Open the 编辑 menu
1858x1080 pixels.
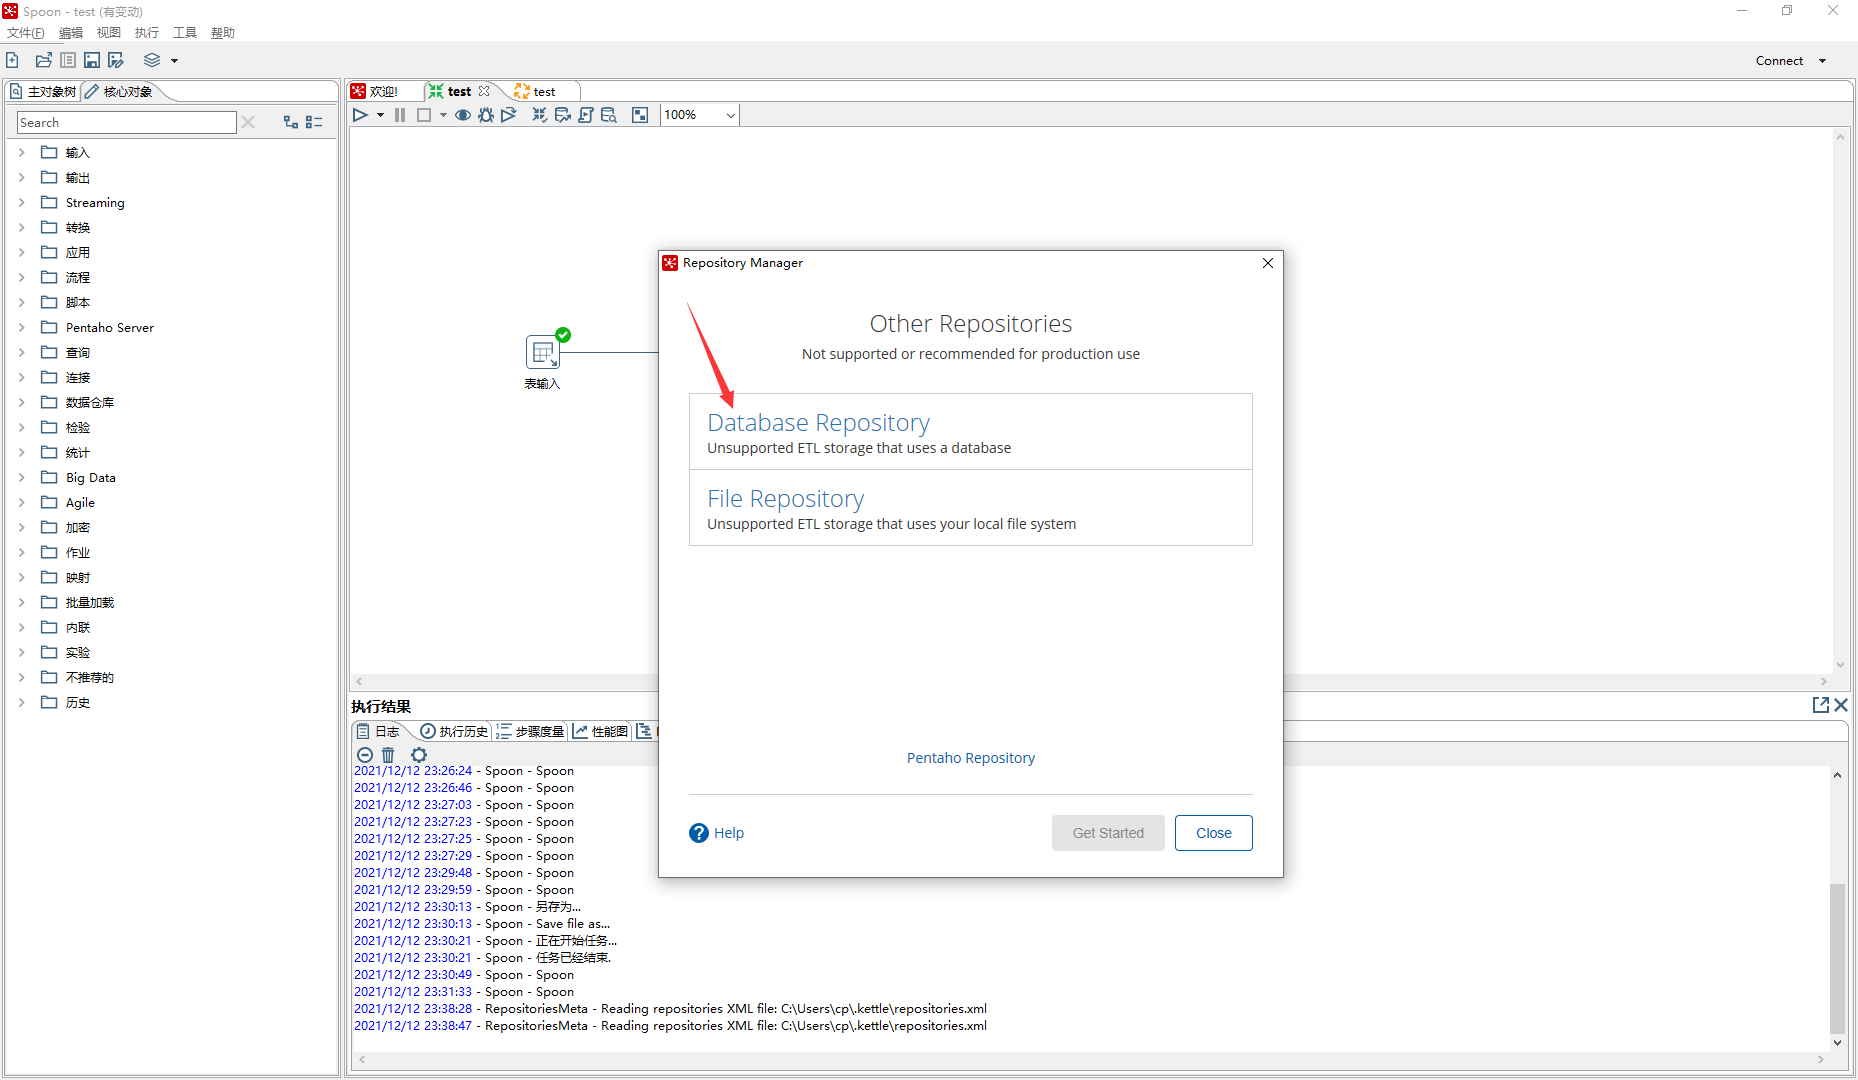pos(71,33)
